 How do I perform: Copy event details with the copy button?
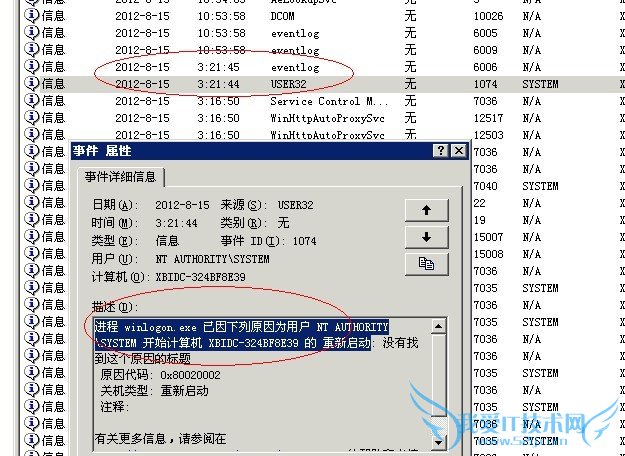(x=426, y=264)
